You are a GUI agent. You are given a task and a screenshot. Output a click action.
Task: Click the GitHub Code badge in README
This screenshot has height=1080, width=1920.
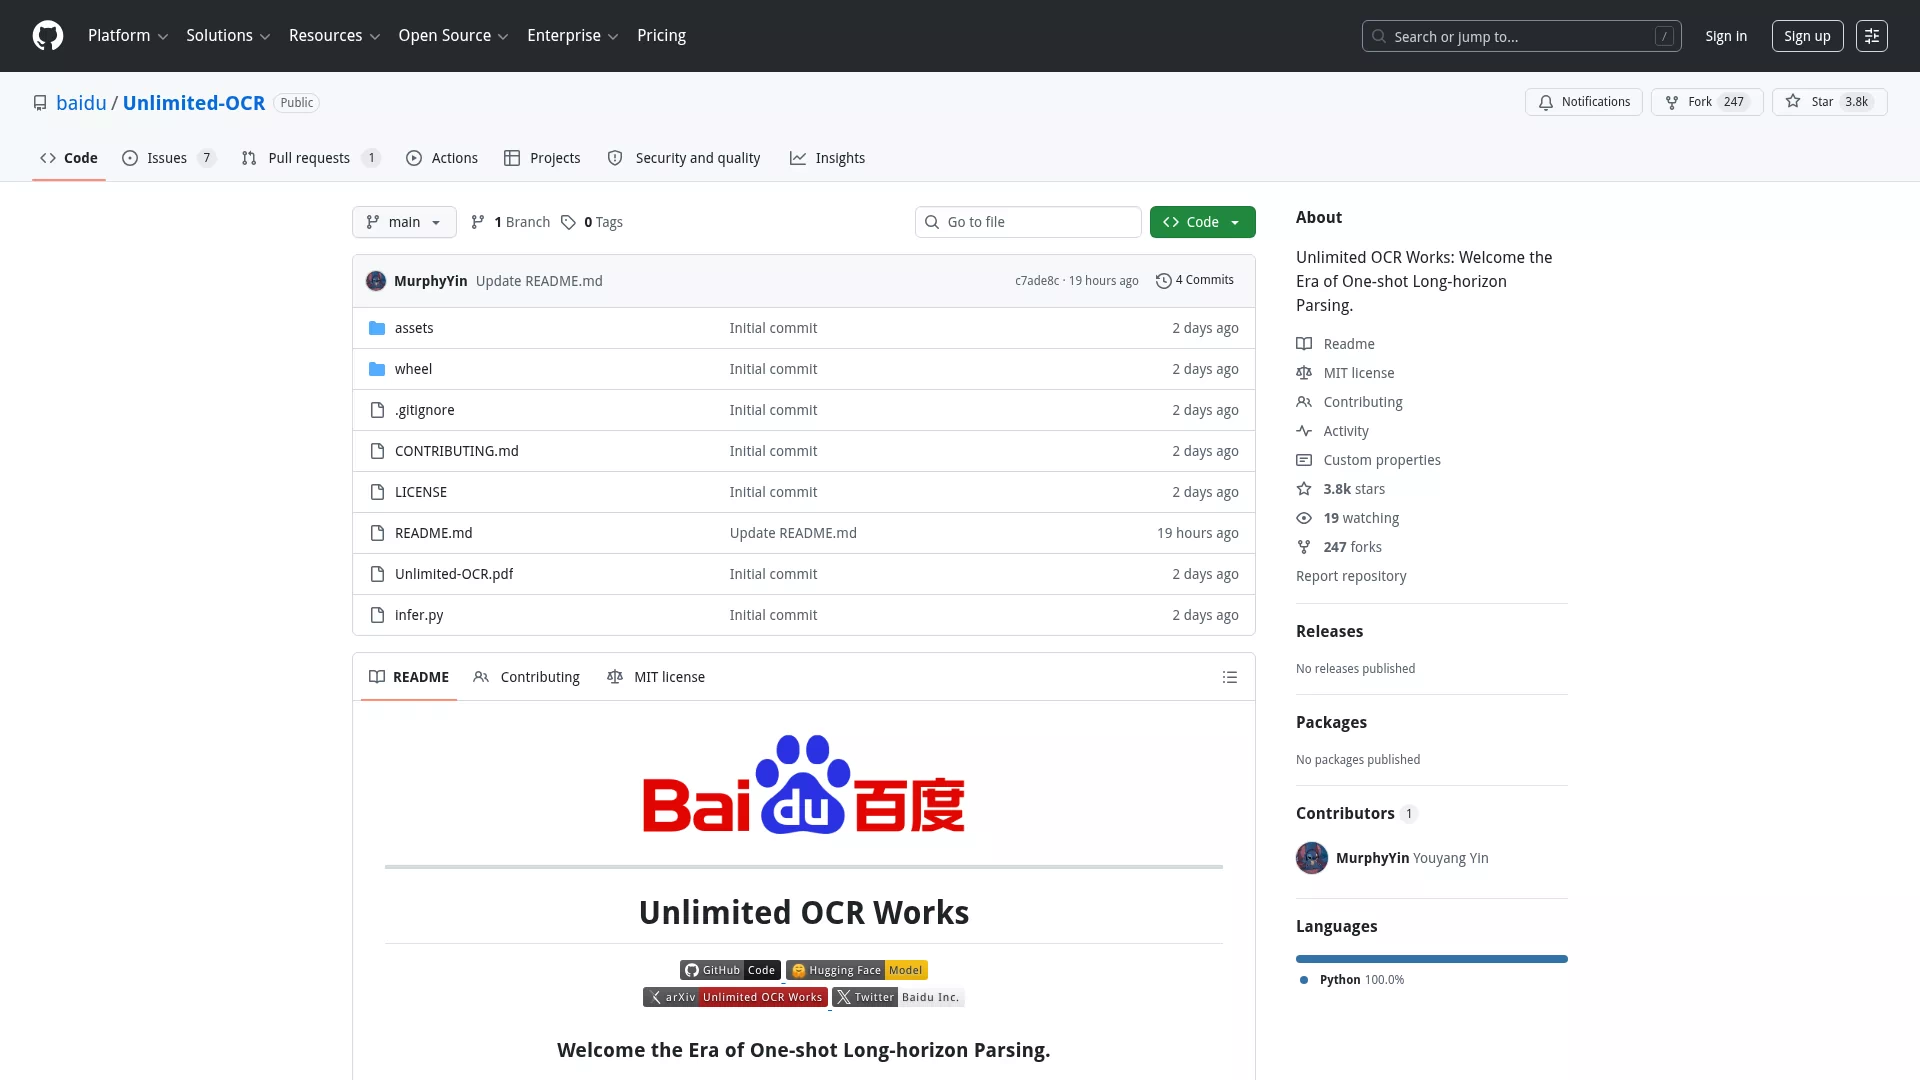tap(730, 970)
